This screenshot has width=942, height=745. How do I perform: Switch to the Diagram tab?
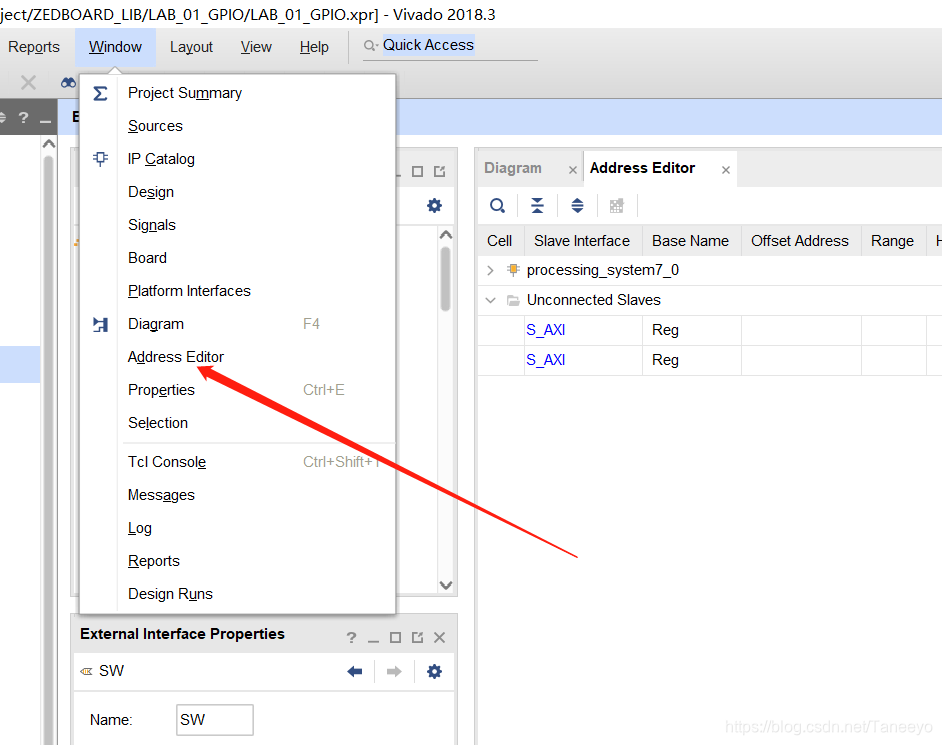512,168
